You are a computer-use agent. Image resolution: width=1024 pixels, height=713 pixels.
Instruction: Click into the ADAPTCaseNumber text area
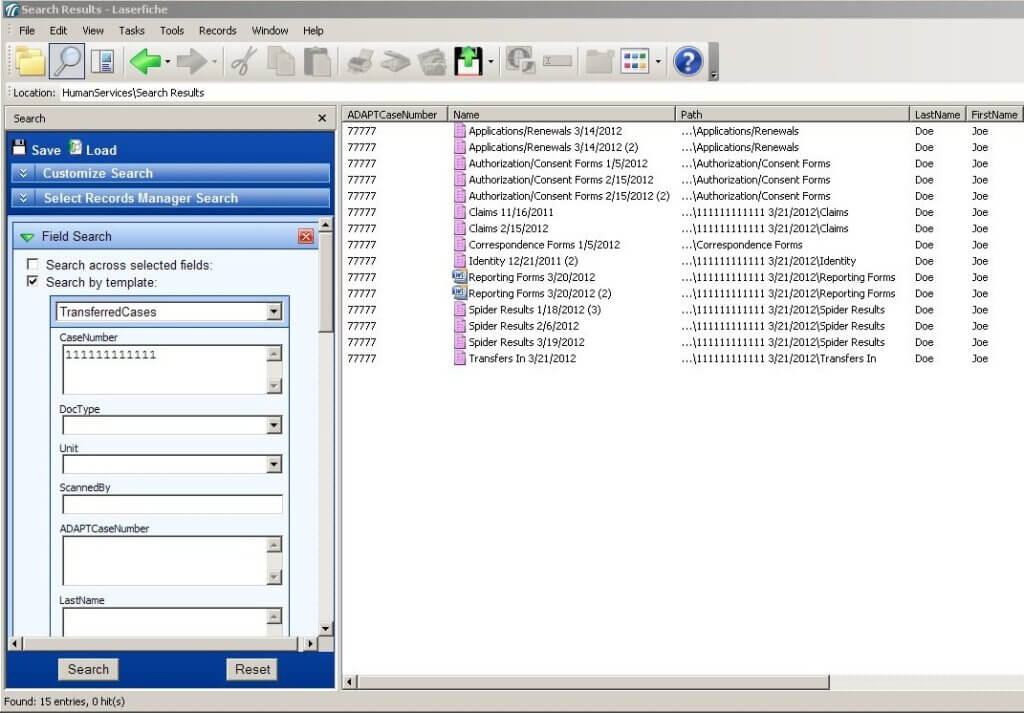click(165, 561)
